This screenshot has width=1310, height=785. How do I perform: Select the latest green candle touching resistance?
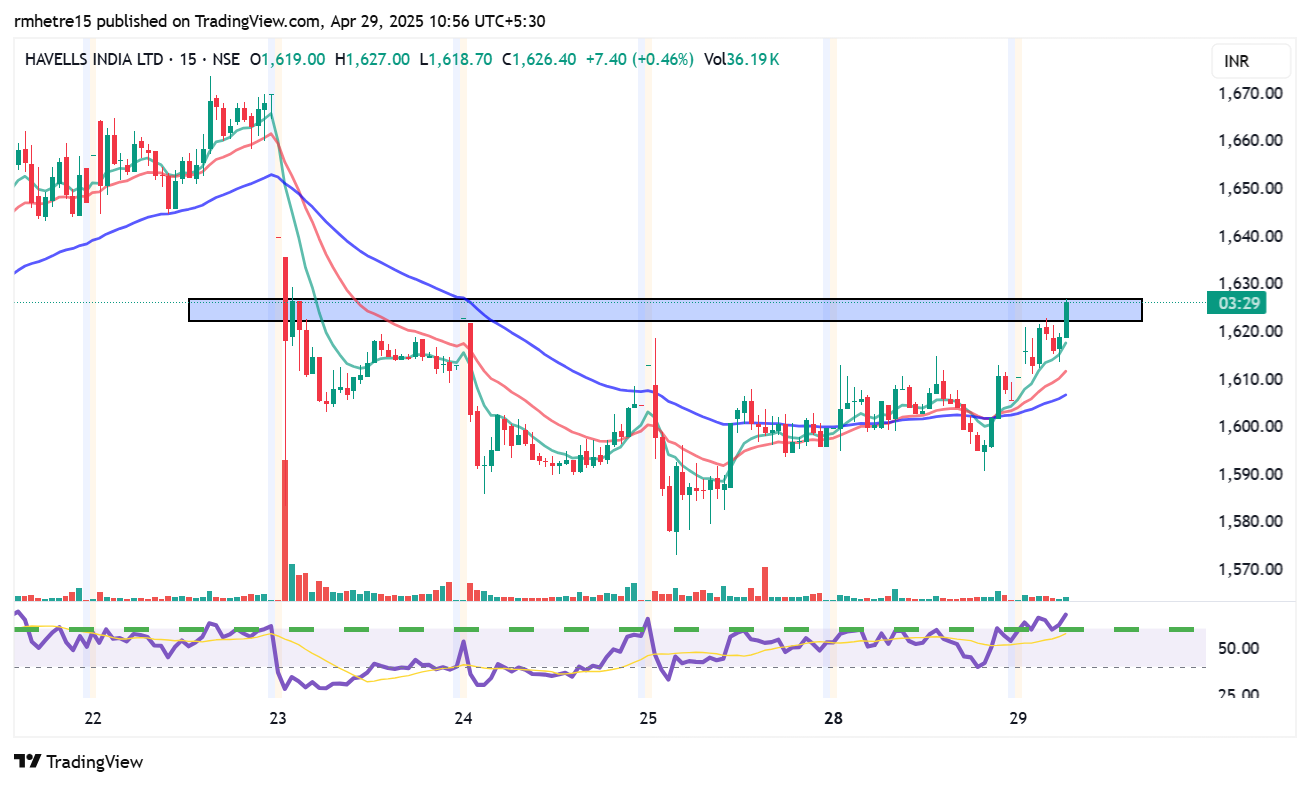(1067, 320)
